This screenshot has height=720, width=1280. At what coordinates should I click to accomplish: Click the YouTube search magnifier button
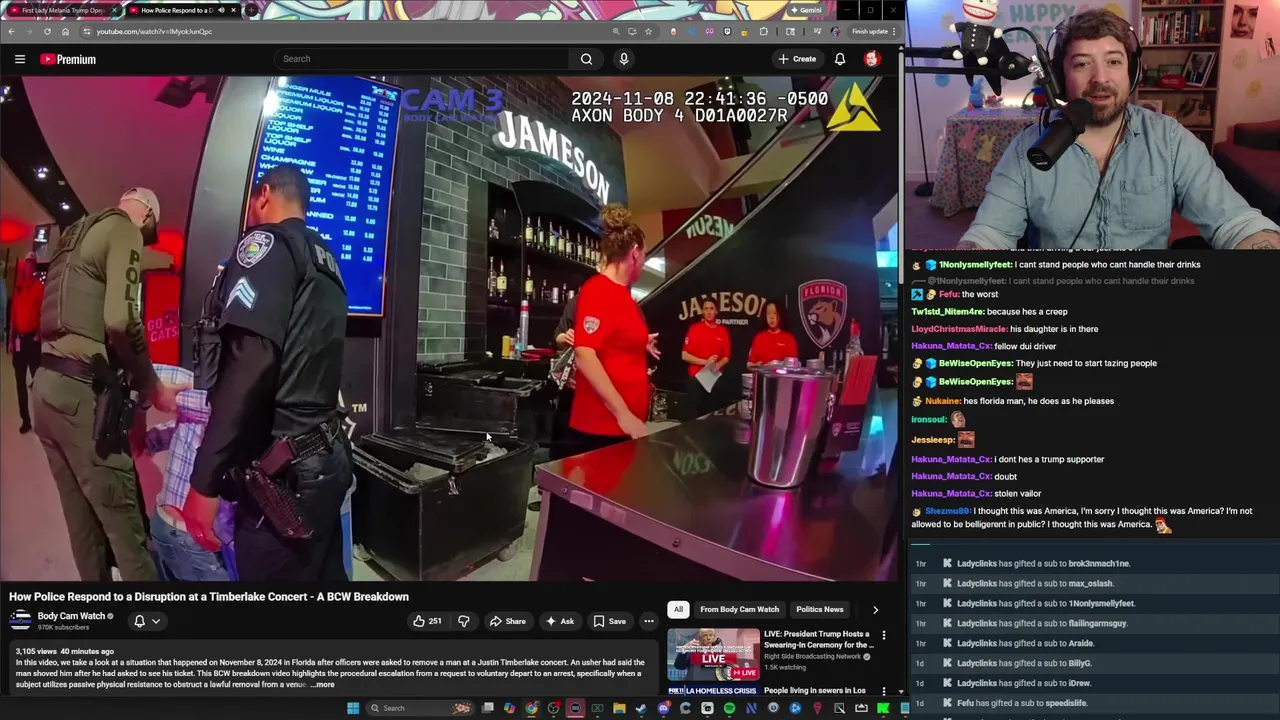[586, 59]
